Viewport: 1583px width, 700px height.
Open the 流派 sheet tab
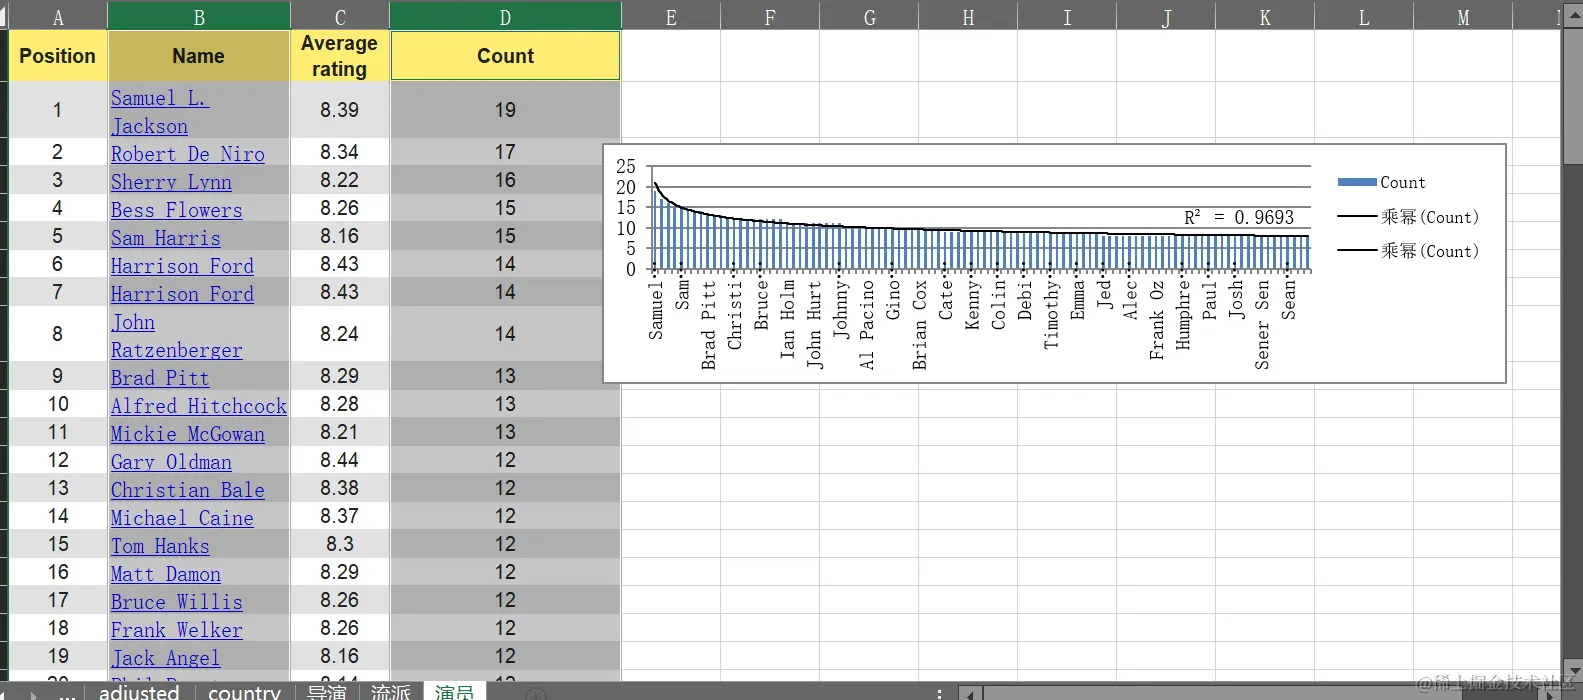pyautogui.click(x=390, y=692)
